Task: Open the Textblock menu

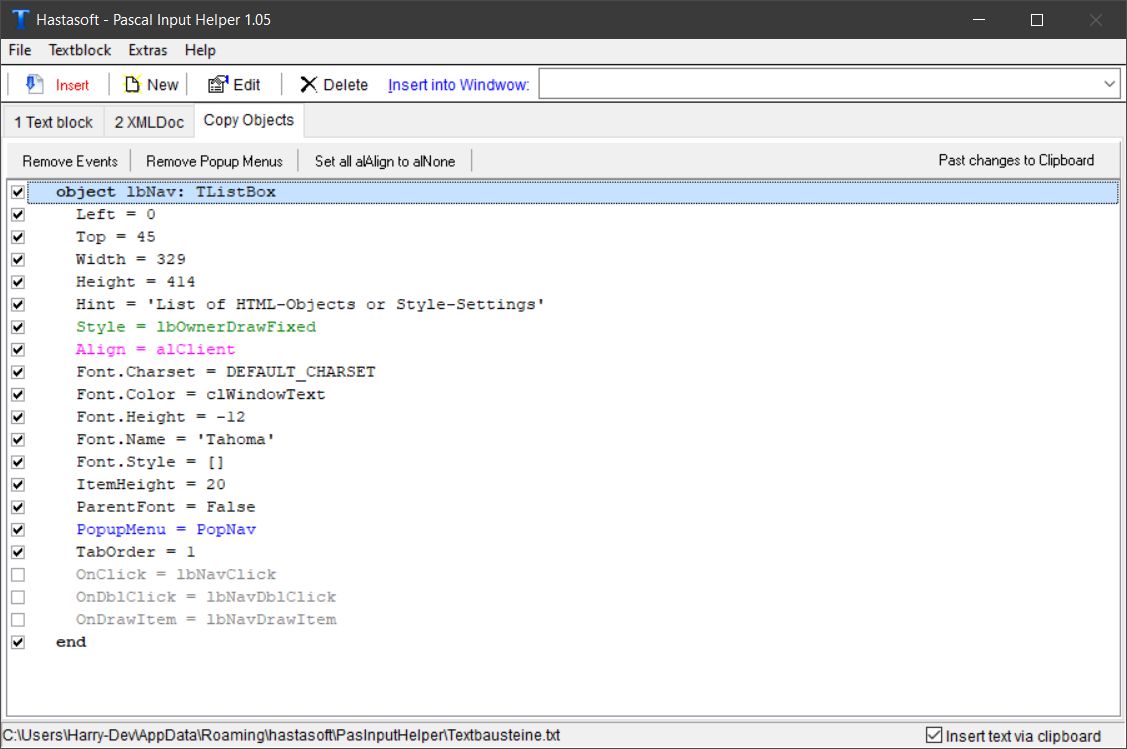Action: point(80,50)
